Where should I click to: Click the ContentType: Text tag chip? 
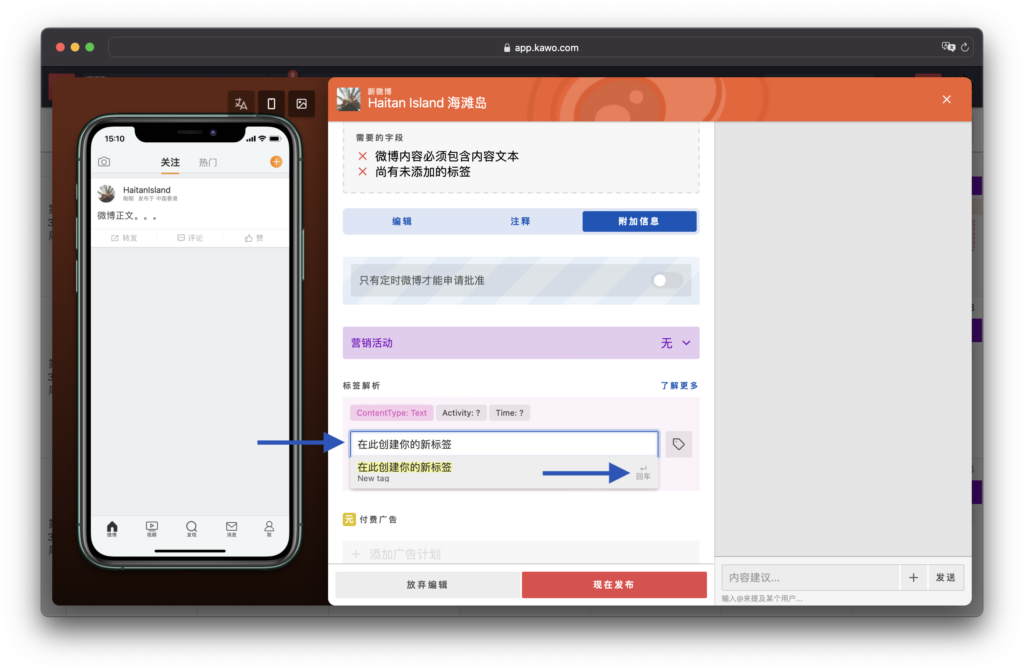click(x=391, y=412)
